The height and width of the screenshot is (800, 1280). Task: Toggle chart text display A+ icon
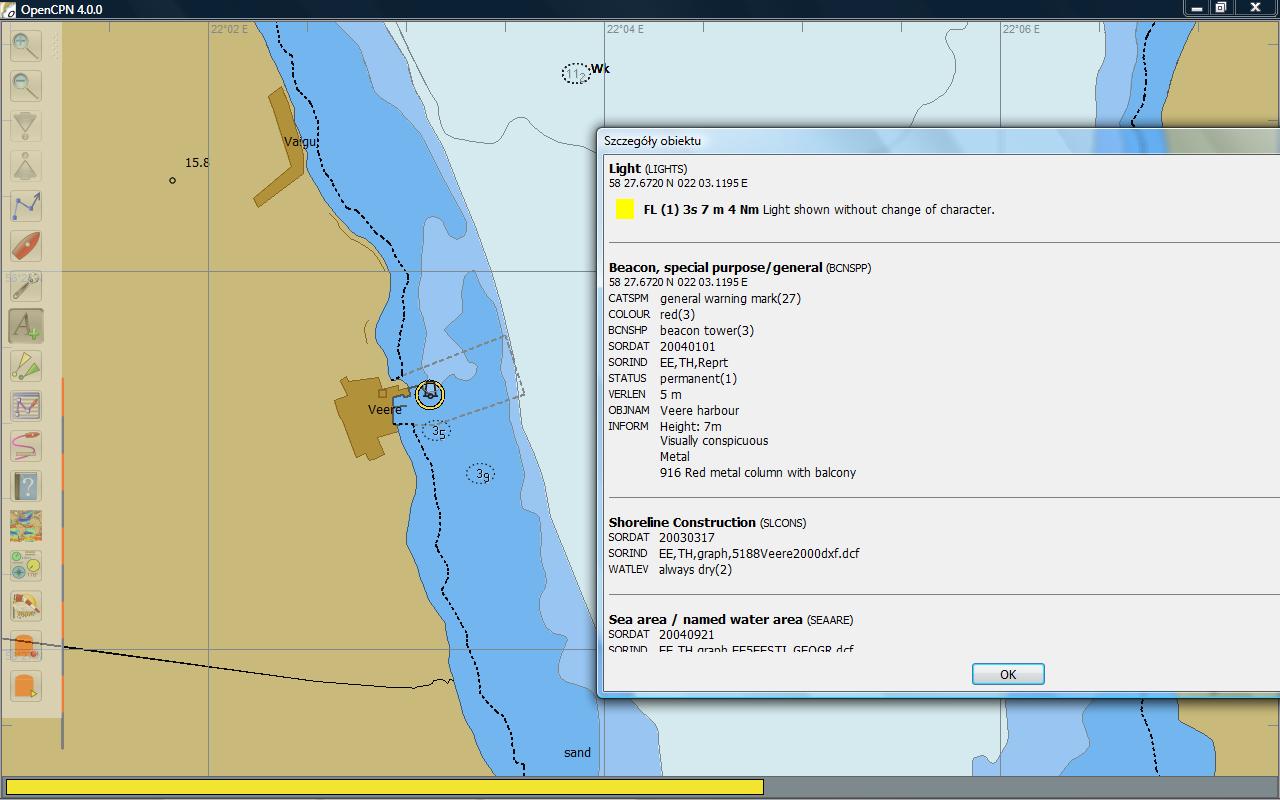[x=26, y=326]
